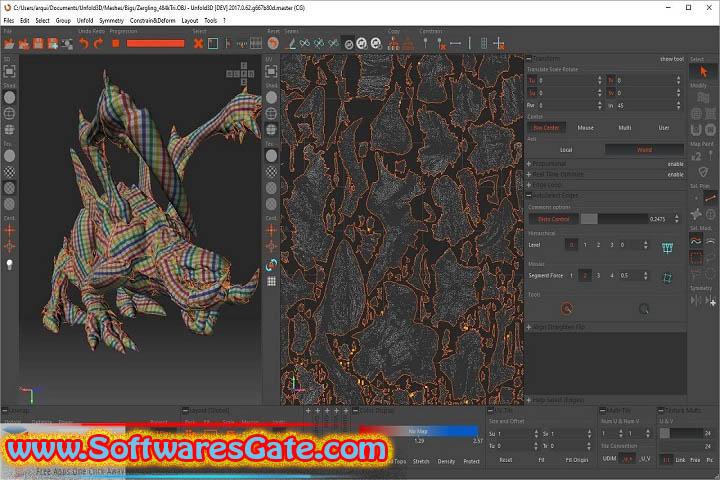Click the wavy line selection mode icon
Image resolution: width=720 pixels, height=480 pixels.
tap(696, 241)
